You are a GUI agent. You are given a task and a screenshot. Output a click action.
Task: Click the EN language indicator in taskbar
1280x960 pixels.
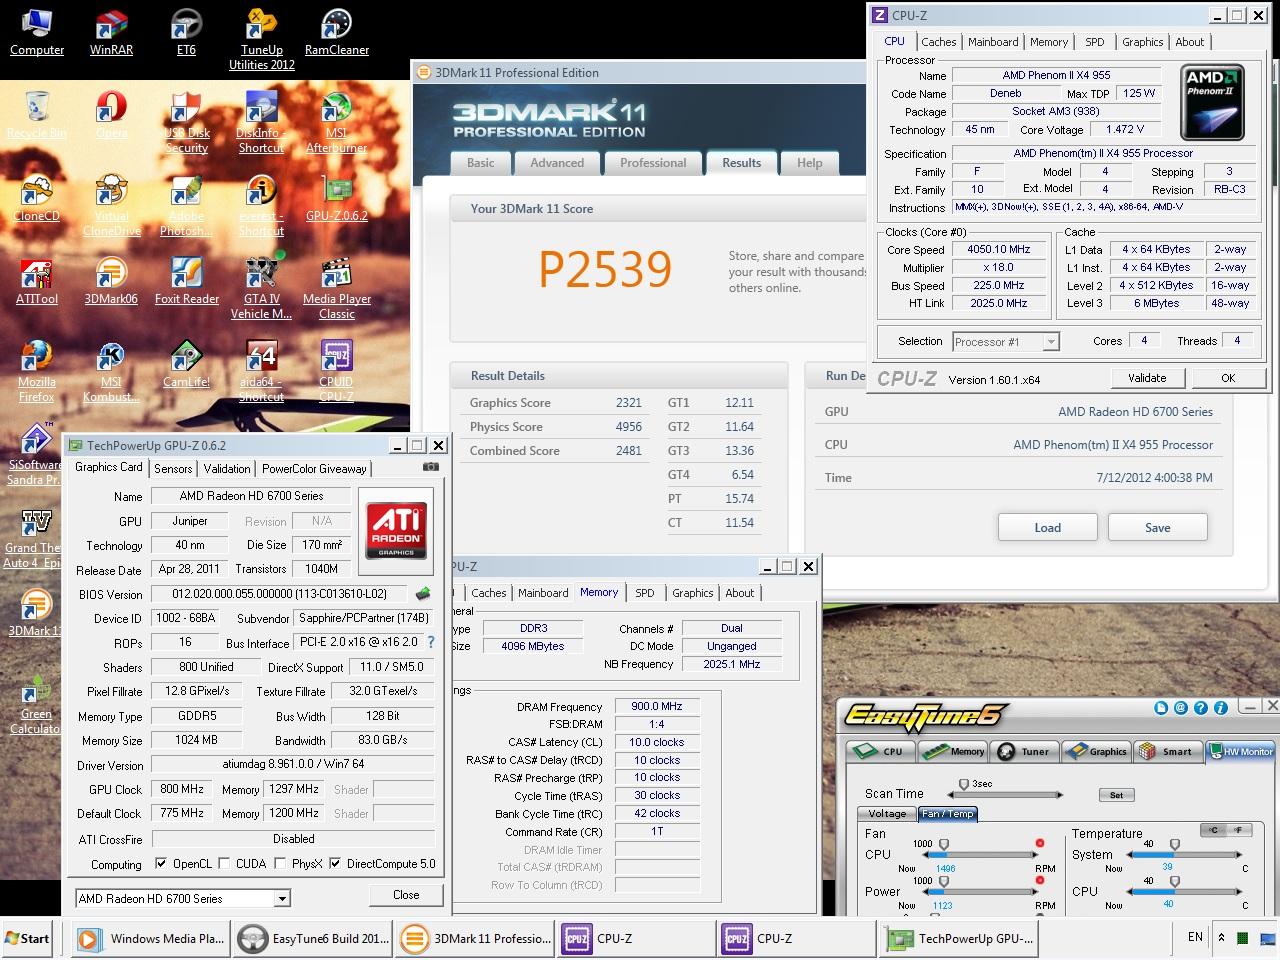(x=1195, y=937)
